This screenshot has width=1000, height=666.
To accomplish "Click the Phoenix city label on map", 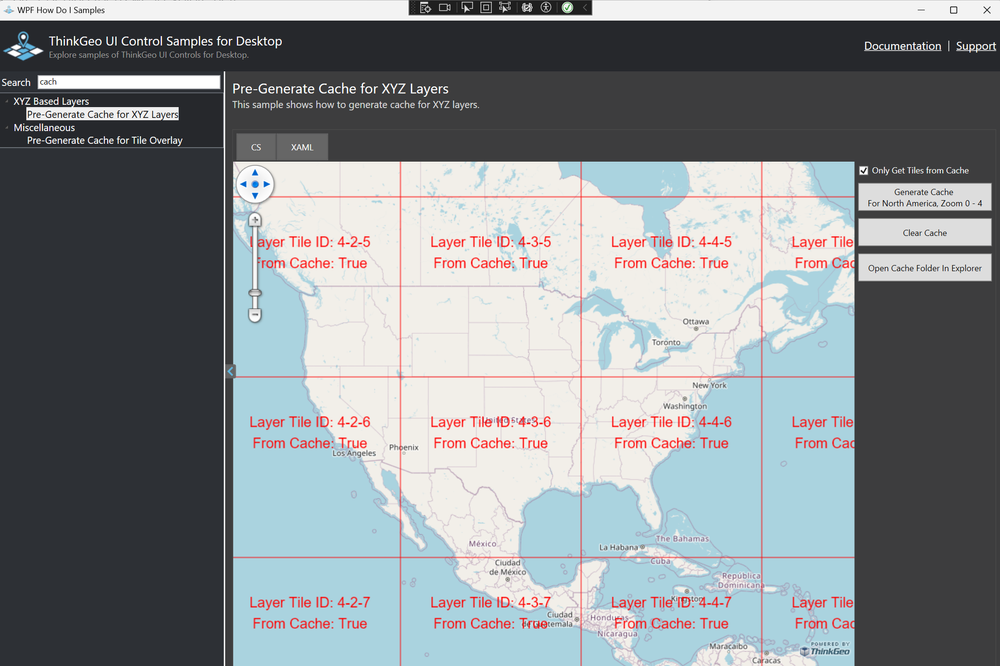I will (404, 447).
